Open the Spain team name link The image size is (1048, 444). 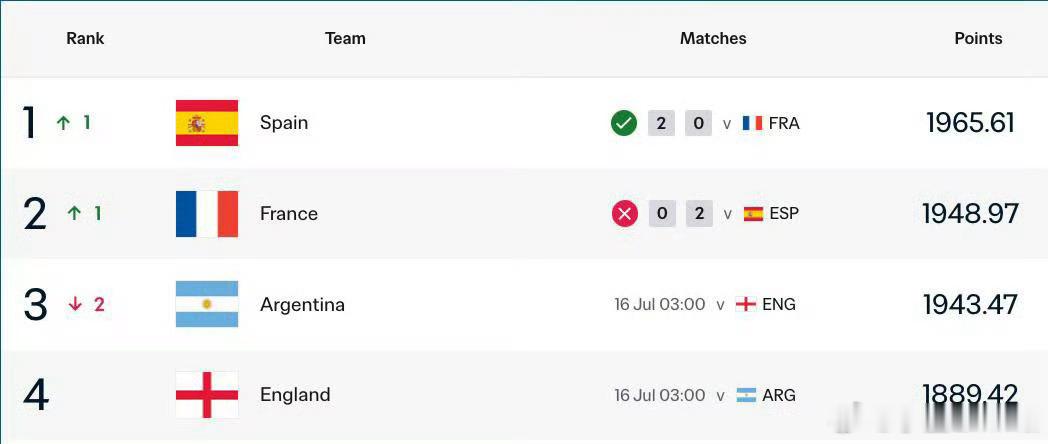tap(284, 123)
